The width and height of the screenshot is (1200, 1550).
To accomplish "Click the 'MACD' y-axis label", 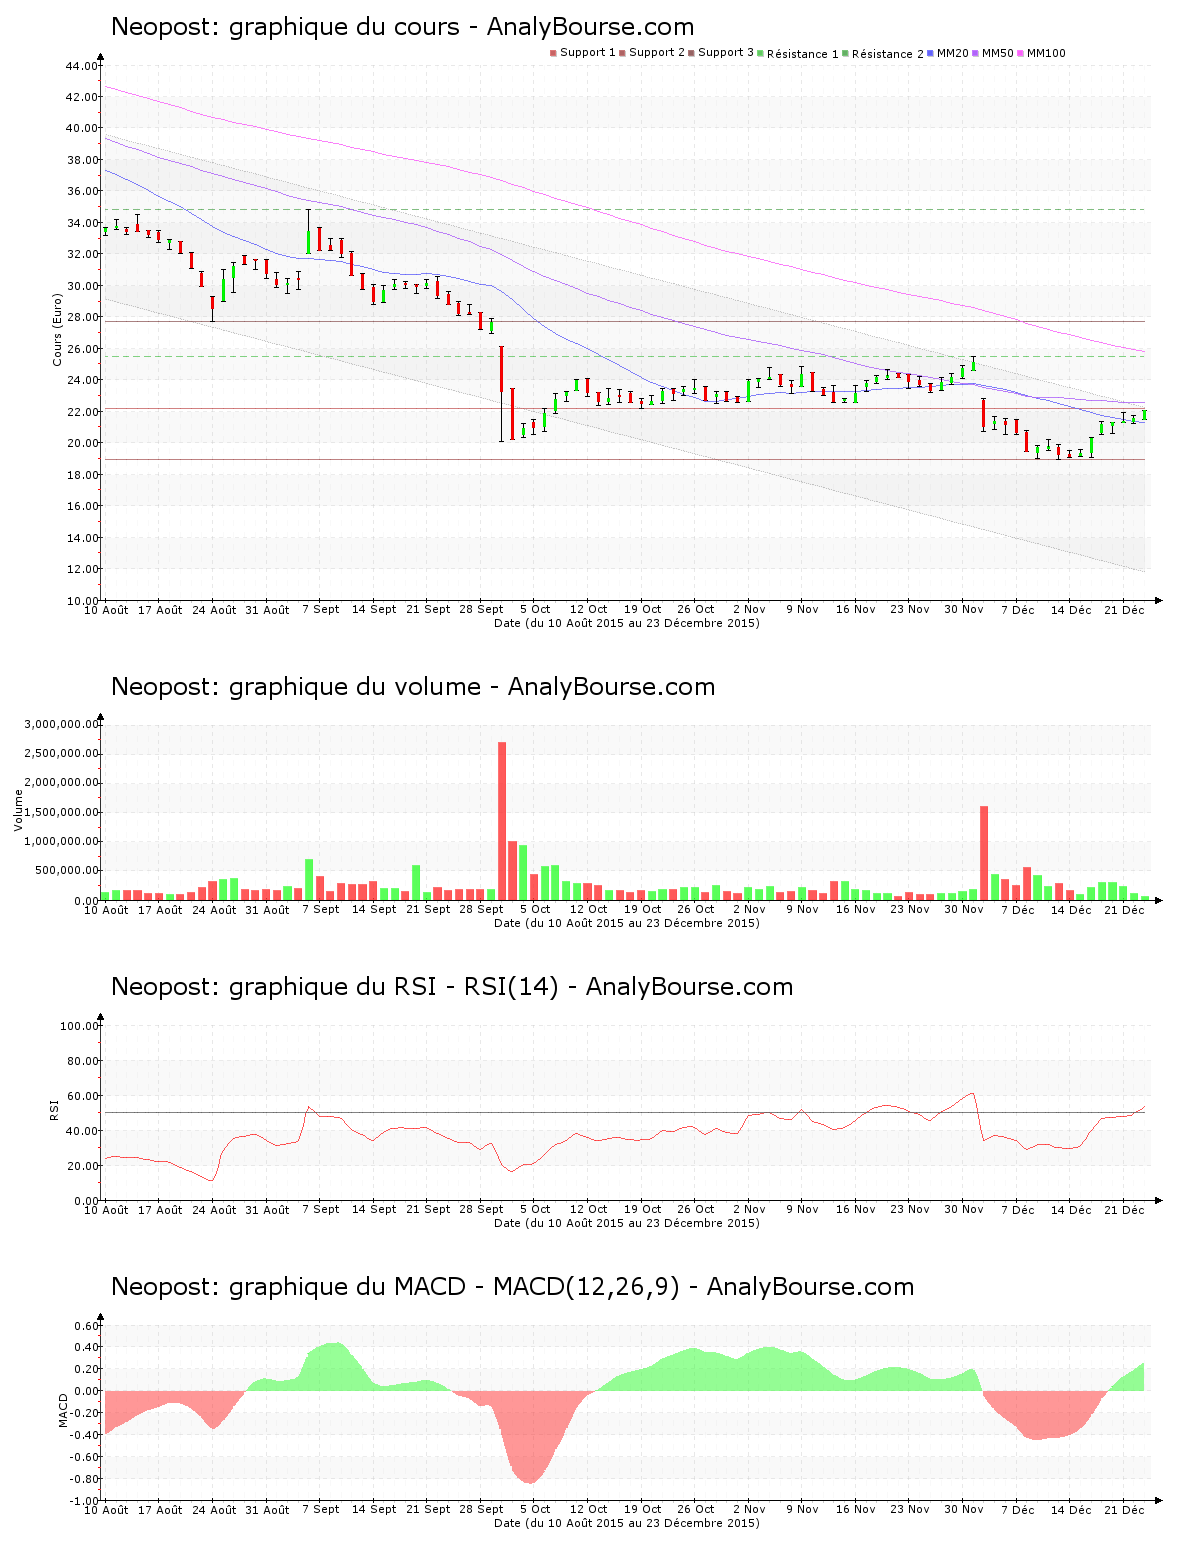I will point(62,1410).
